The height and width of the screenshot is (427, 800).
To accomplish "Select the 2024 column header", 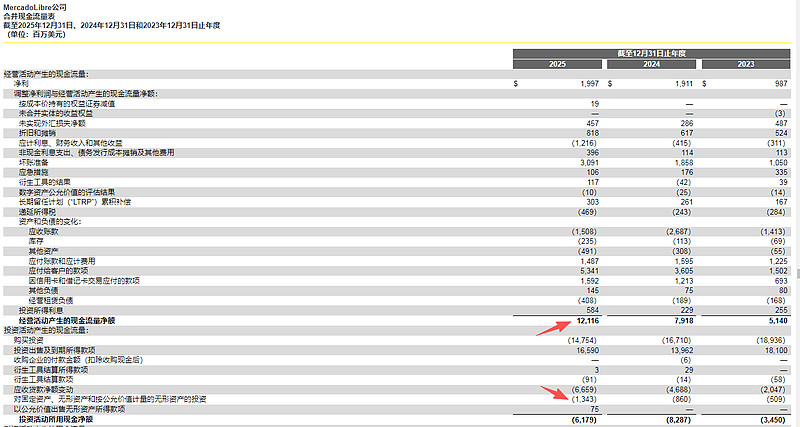I will [652, 64].
